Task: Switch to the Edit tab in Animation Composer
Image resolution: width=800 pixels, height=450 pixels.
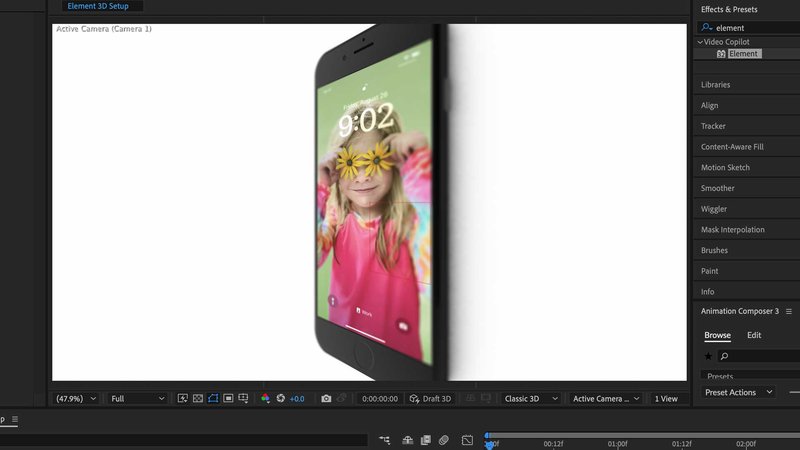Action: tap(754, 335)
